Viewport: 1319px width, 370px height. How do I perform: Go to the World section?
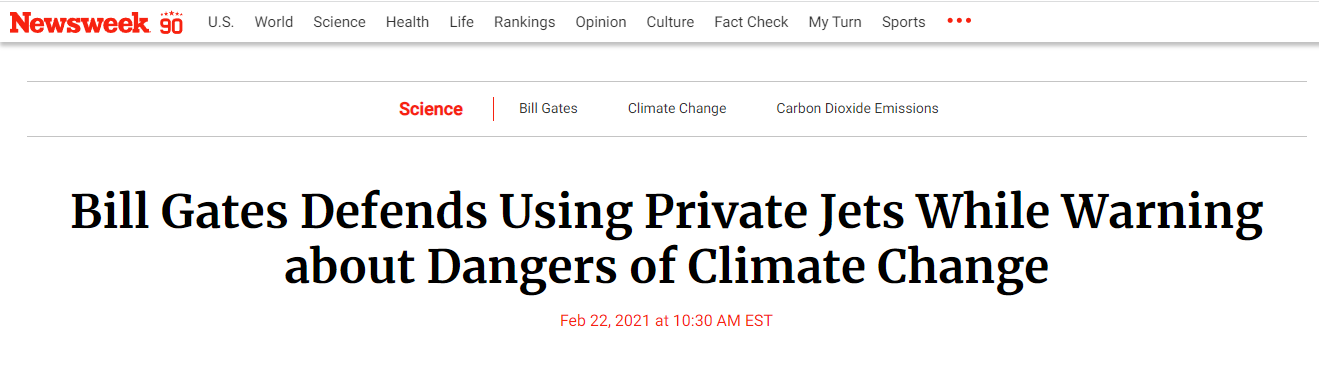[274, 22]
